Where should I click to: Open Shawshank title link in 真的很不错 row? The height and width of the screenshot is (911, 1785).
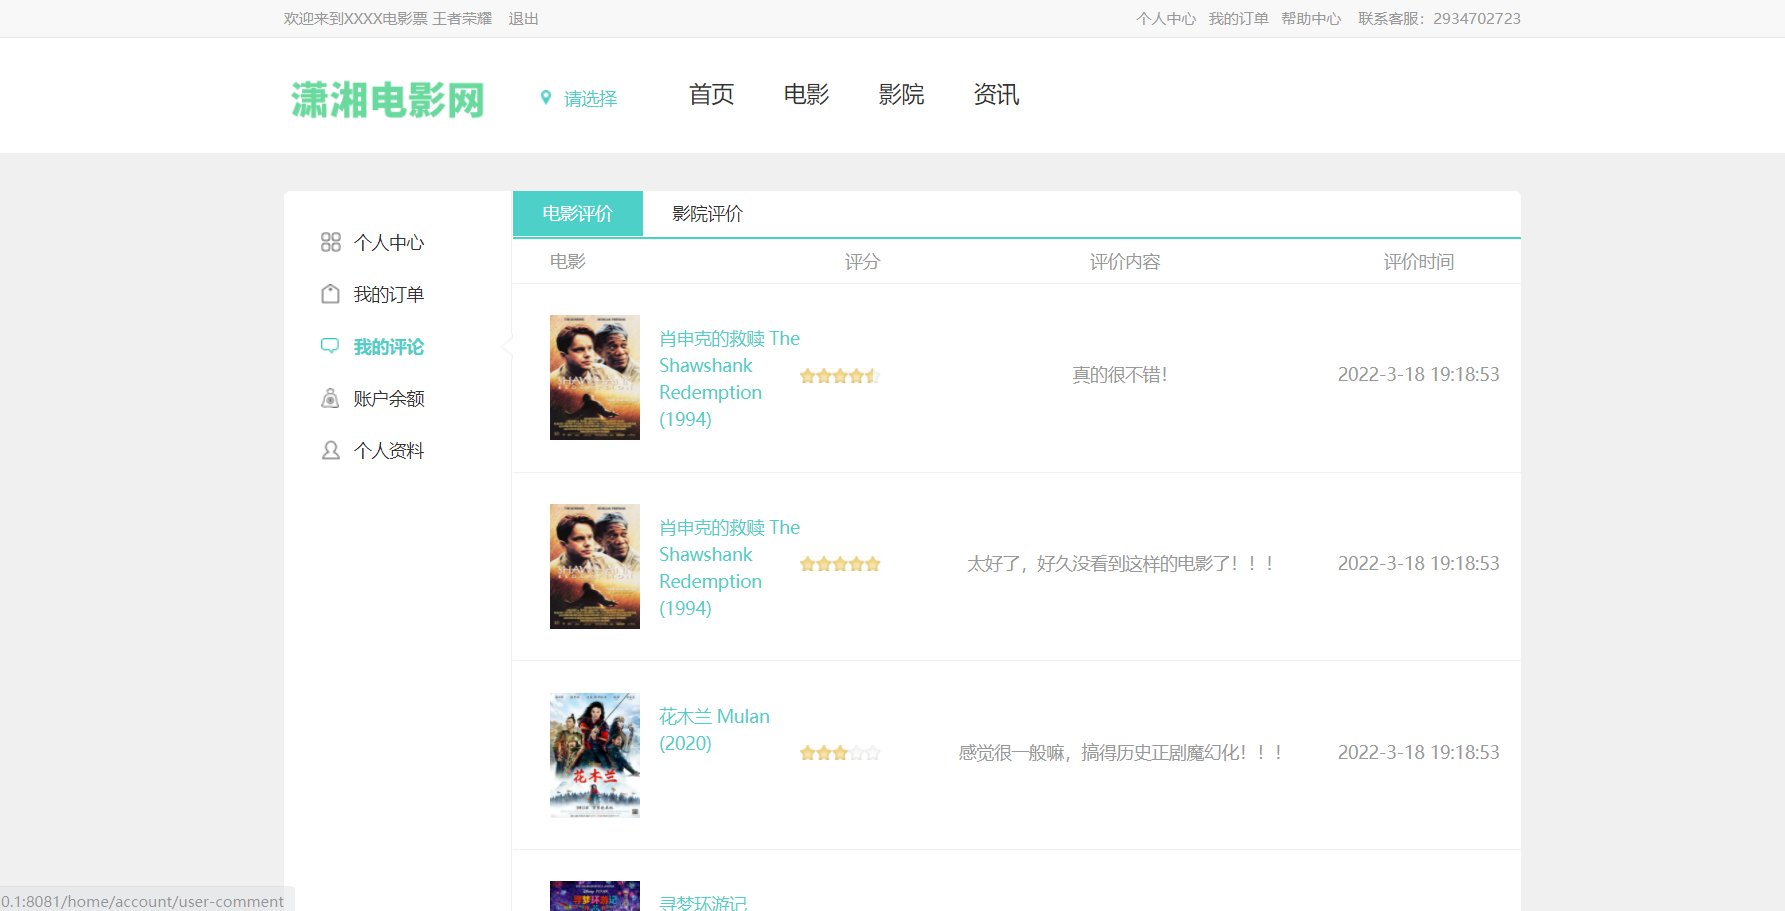729,379
